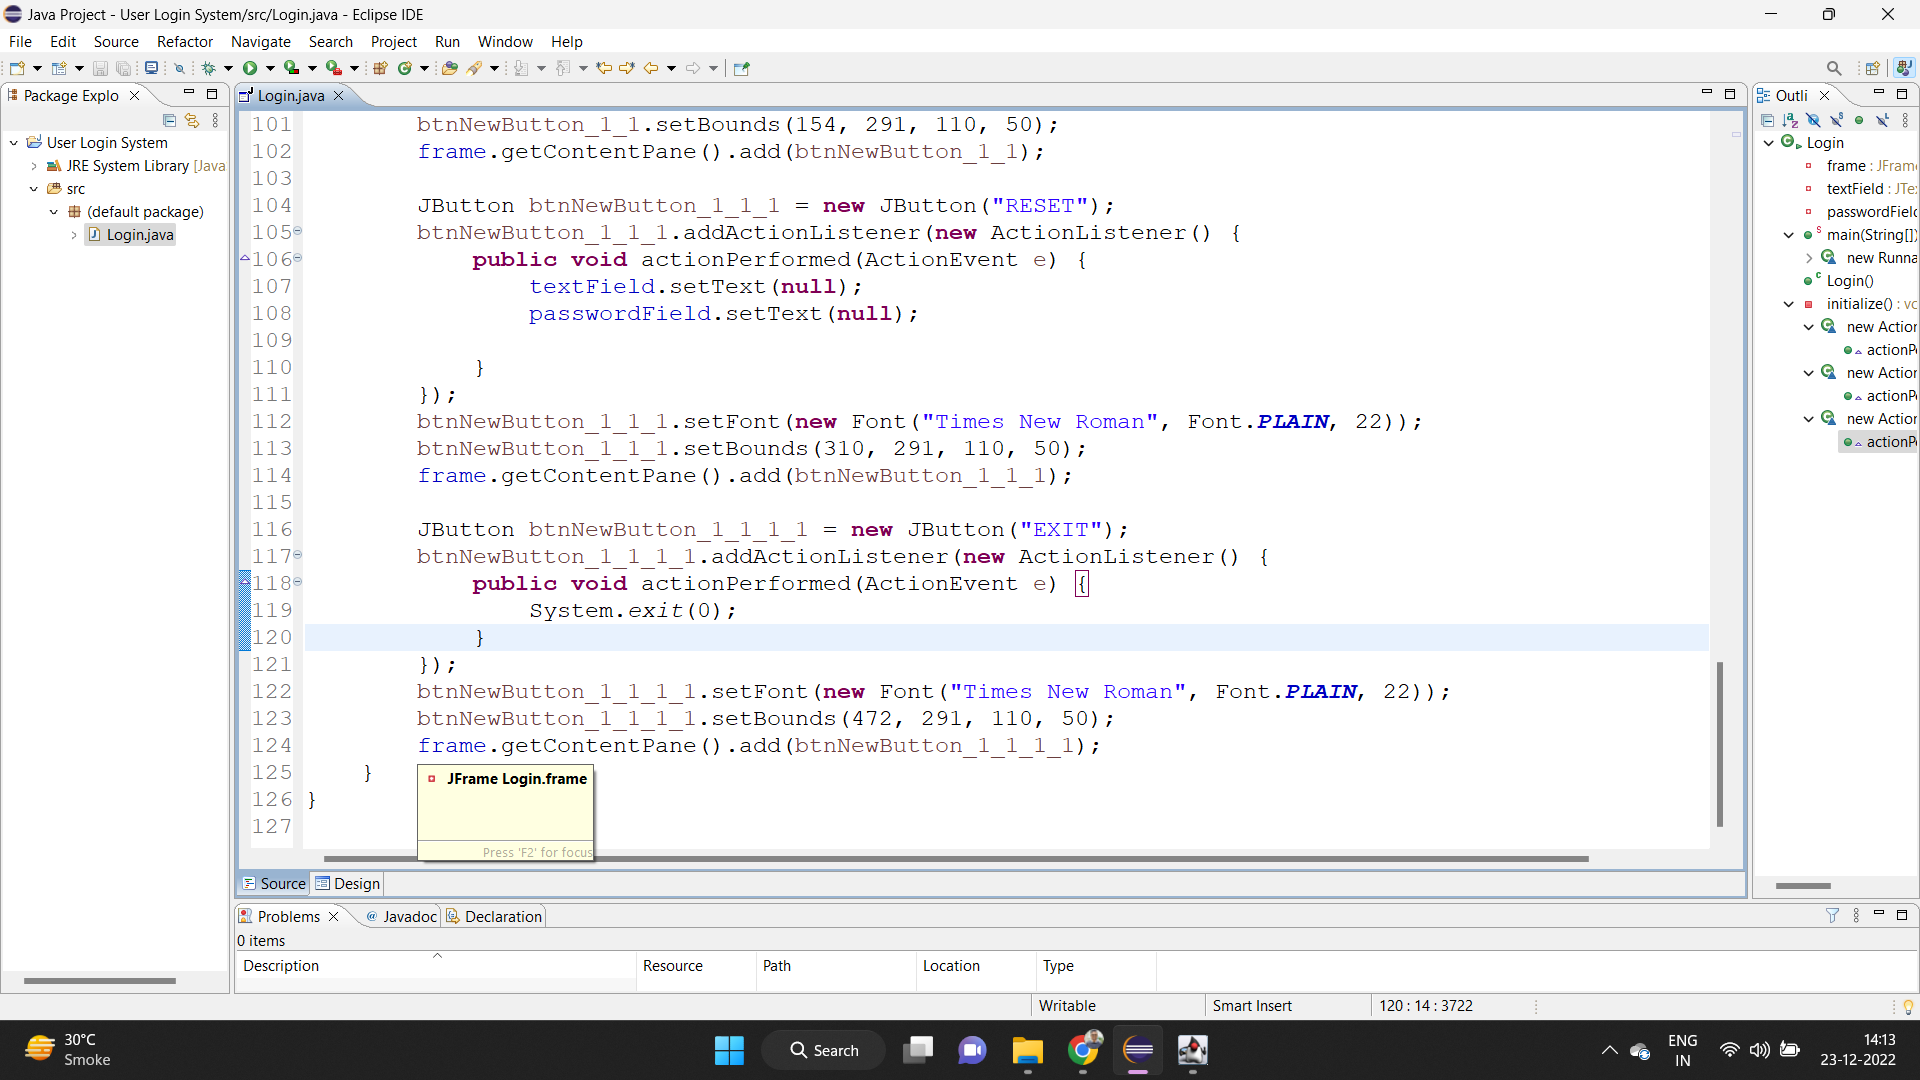
Task: Toggle Hide Fields in Outline view
Action: point(1813,120)
